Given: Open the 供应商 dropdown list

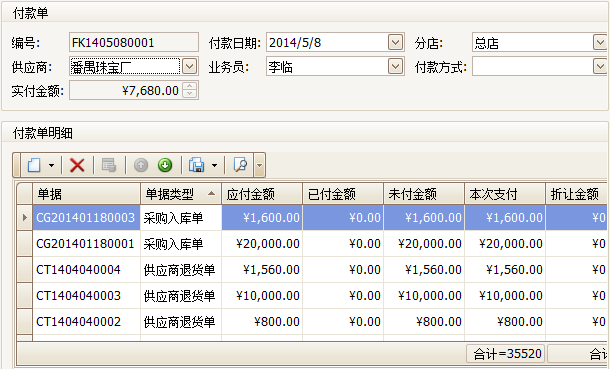Looking at the screenshot, I should 189,66.
